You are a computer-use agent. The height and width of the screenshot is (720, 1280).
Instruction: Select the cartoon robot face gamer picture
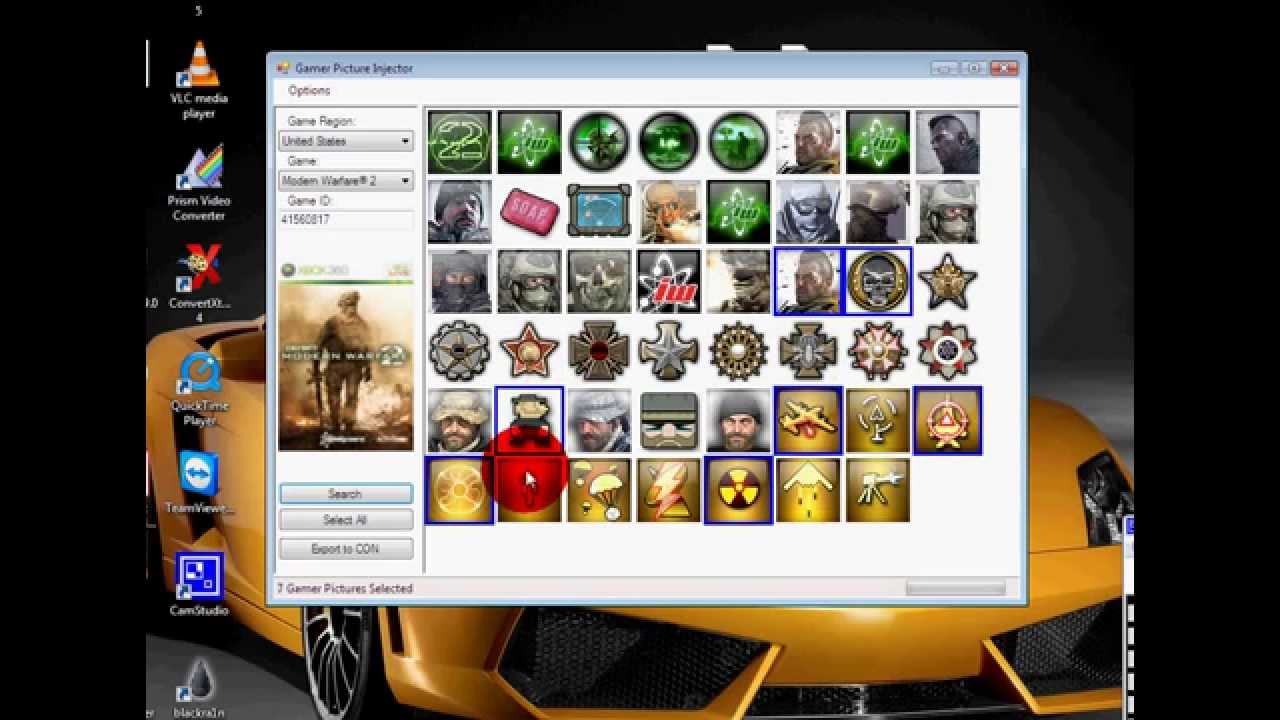669,421
